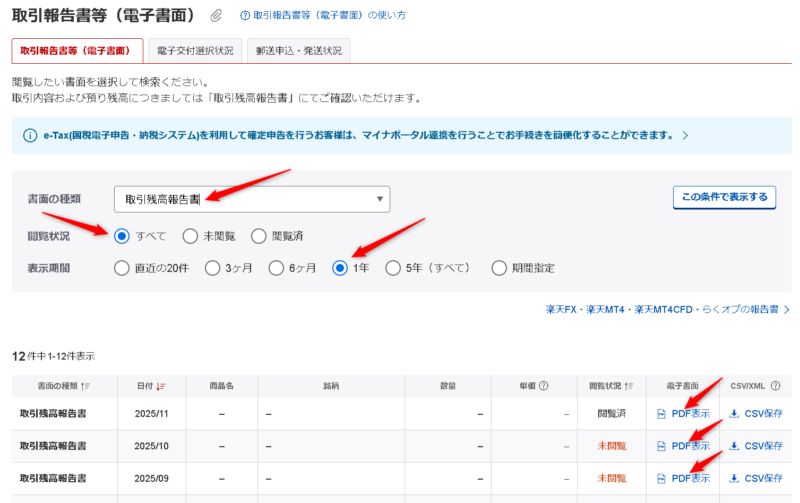Click the info icon in e-Tax banner
Screen dimensions: 800x503
tap(29, 135)
